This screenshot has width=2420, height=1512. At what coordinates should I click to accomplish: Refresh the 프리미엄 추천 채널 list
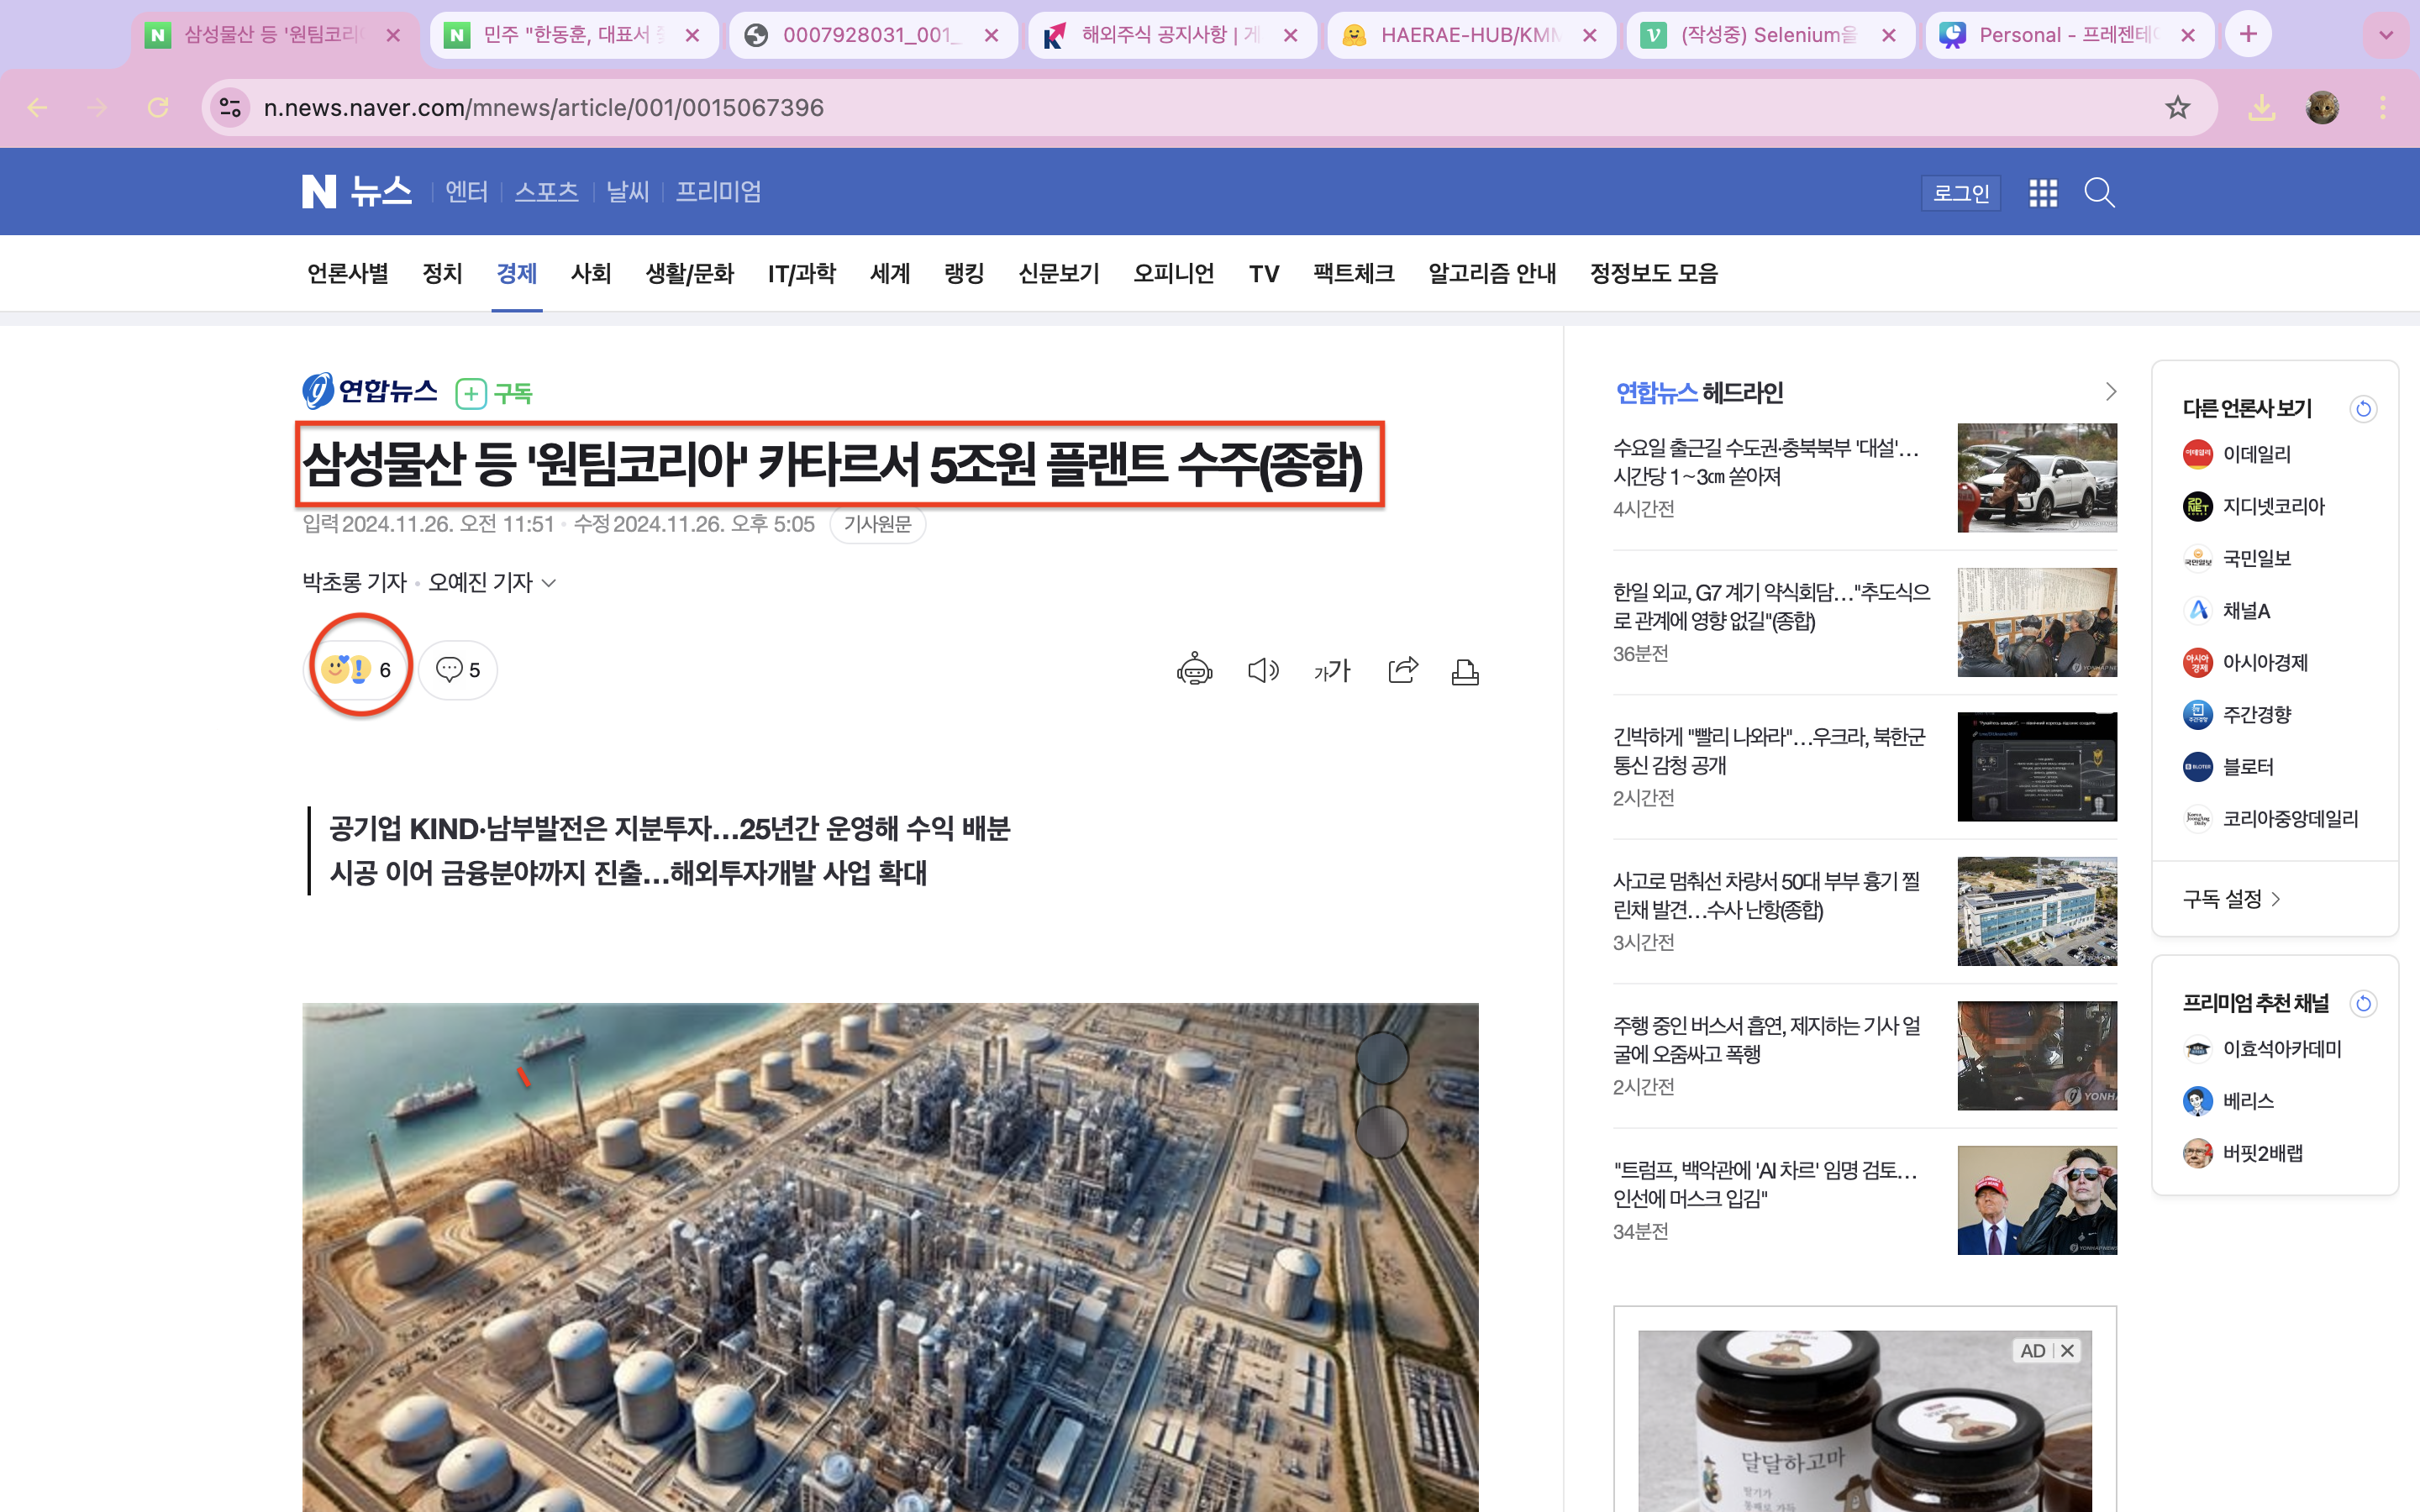(2363, 1003)
